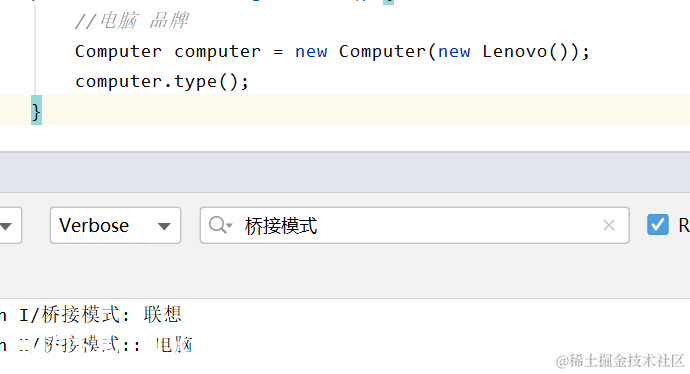690x374 pixels.
Task: Select the log line ending with 联想
Action: 91,315
